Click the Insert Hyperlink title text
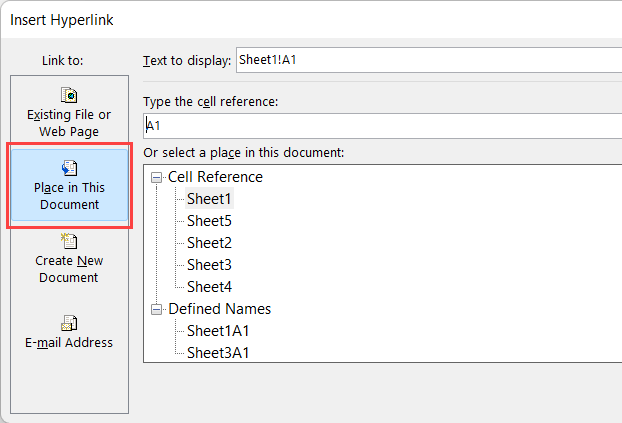This screenshot has width=622, height=423. click(61, 20)
